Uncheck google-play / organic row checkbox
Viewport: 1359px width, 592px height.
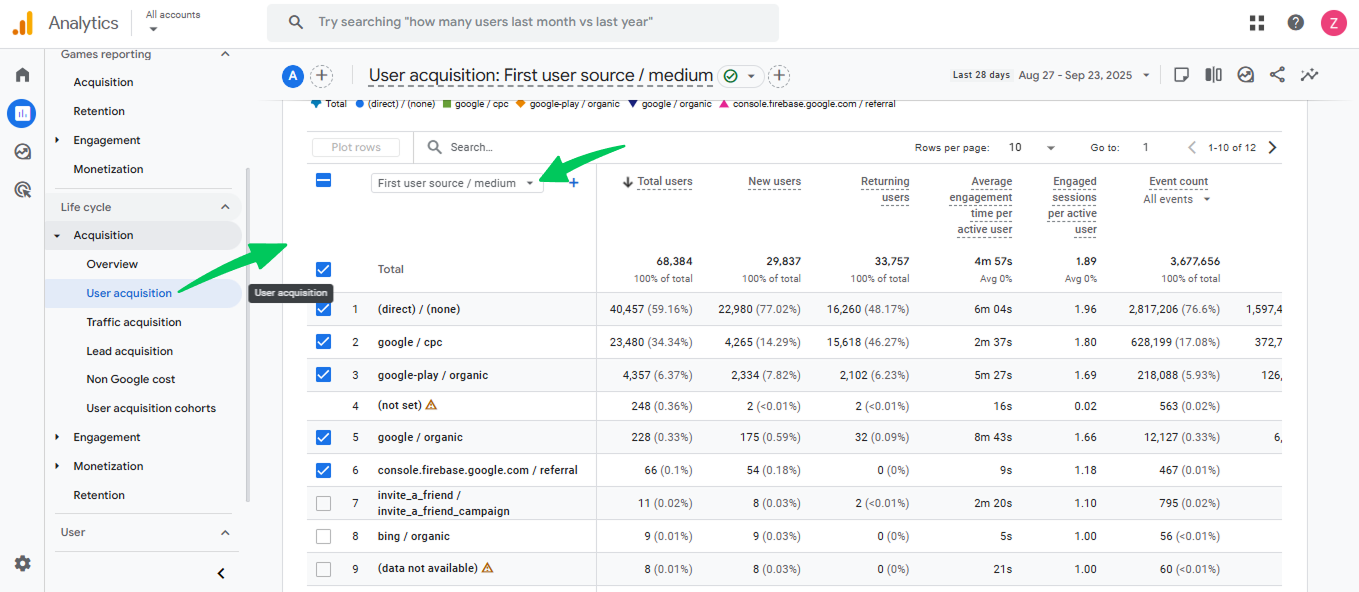click(323, 375)
